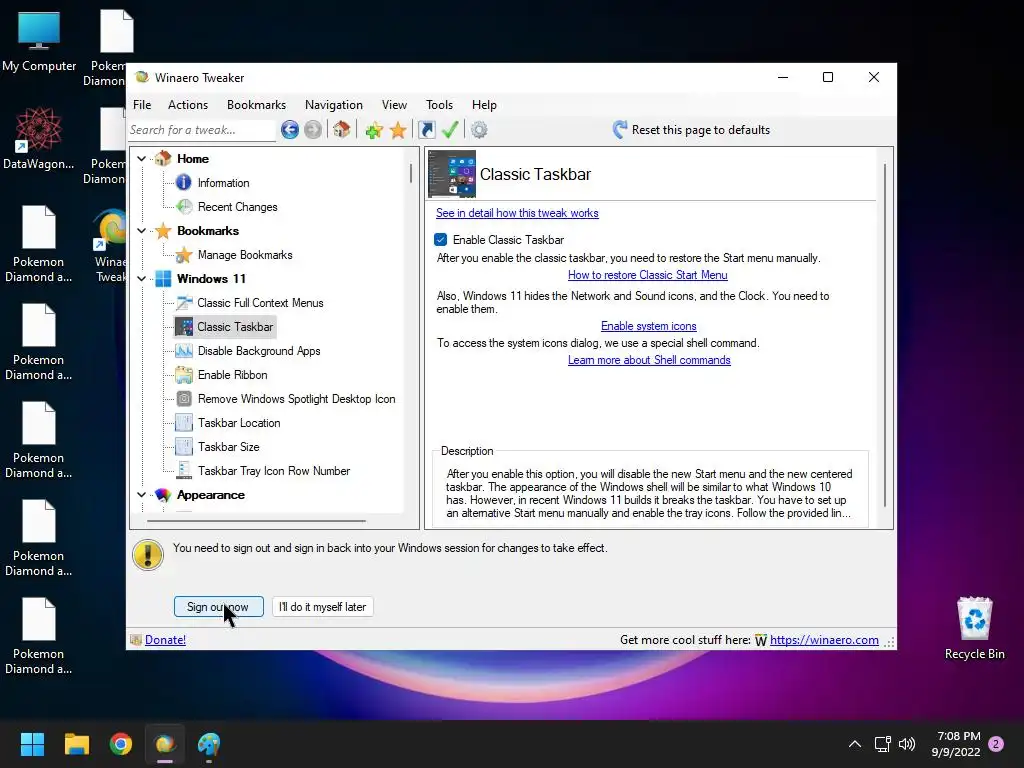Viewport: 1024px width, 768px height.
Task: Click Winaero Tweaker taskbar icon
Action: pos(165,744)
